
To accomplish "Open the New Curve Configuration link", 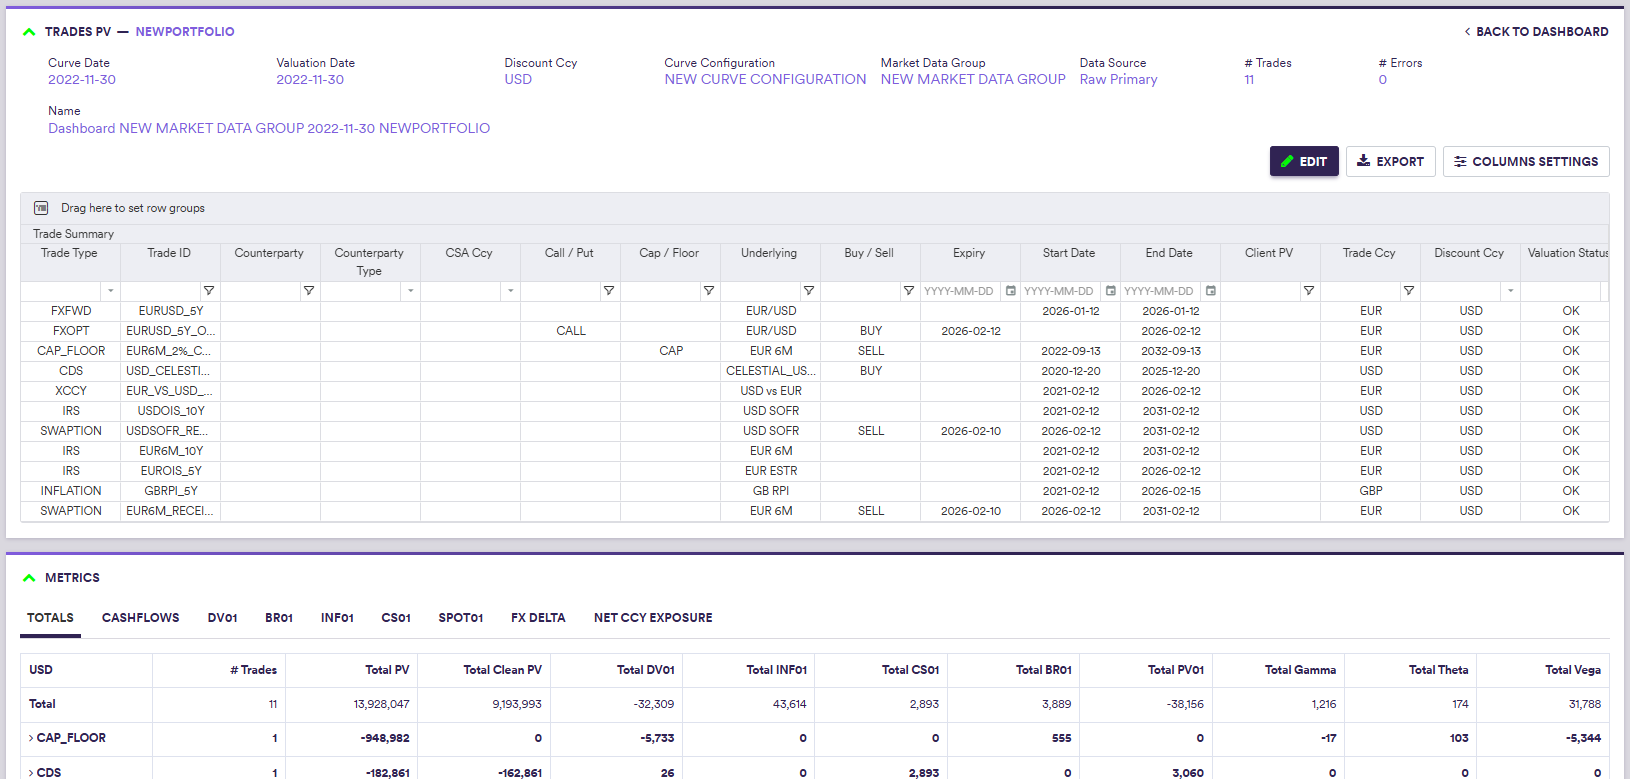I will (x=765, y=80).
